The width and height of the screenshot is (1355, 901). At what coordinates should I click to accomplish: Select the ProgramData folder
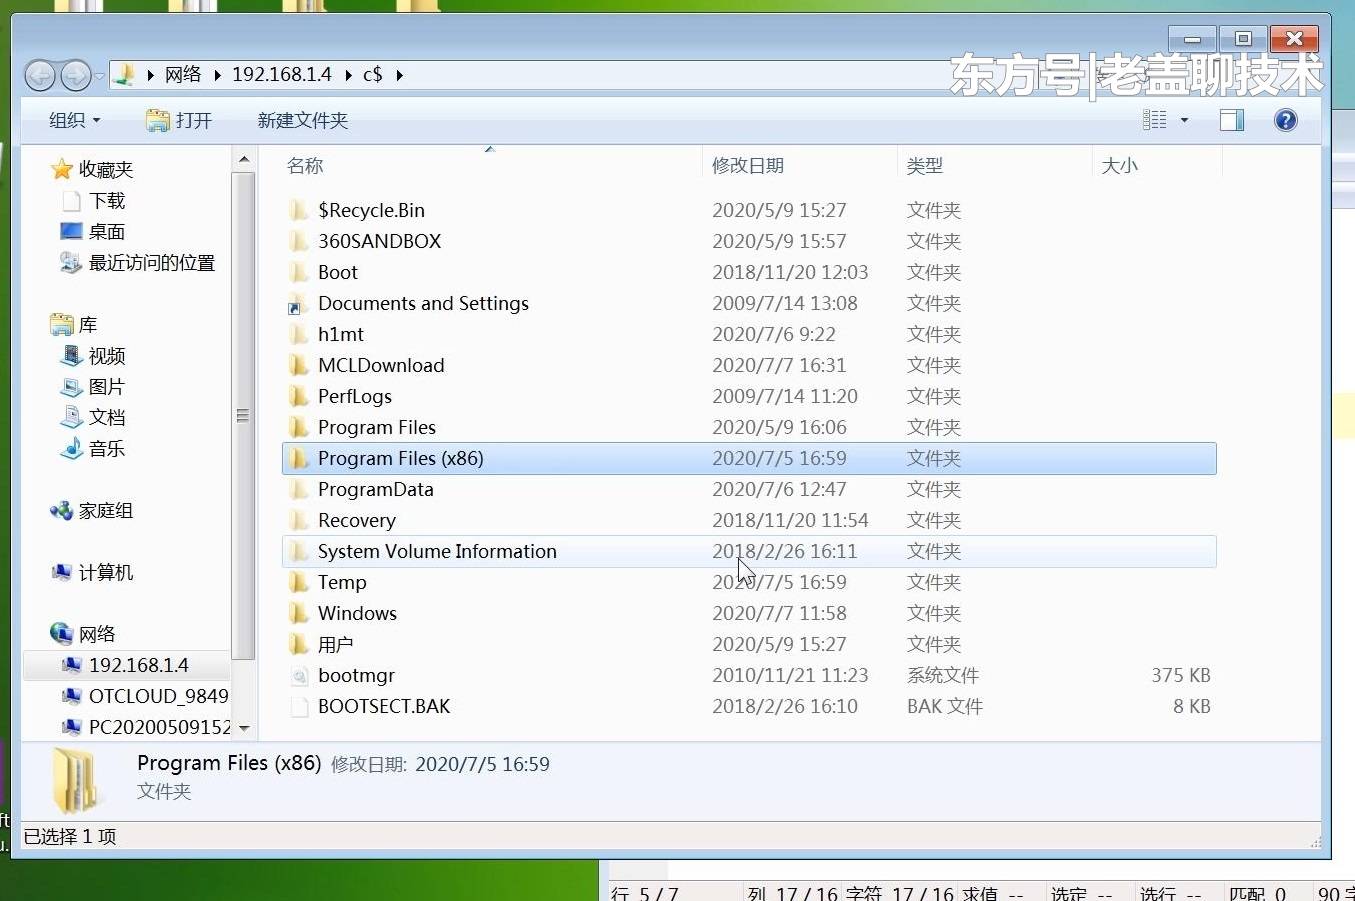[x=375, y=489]
